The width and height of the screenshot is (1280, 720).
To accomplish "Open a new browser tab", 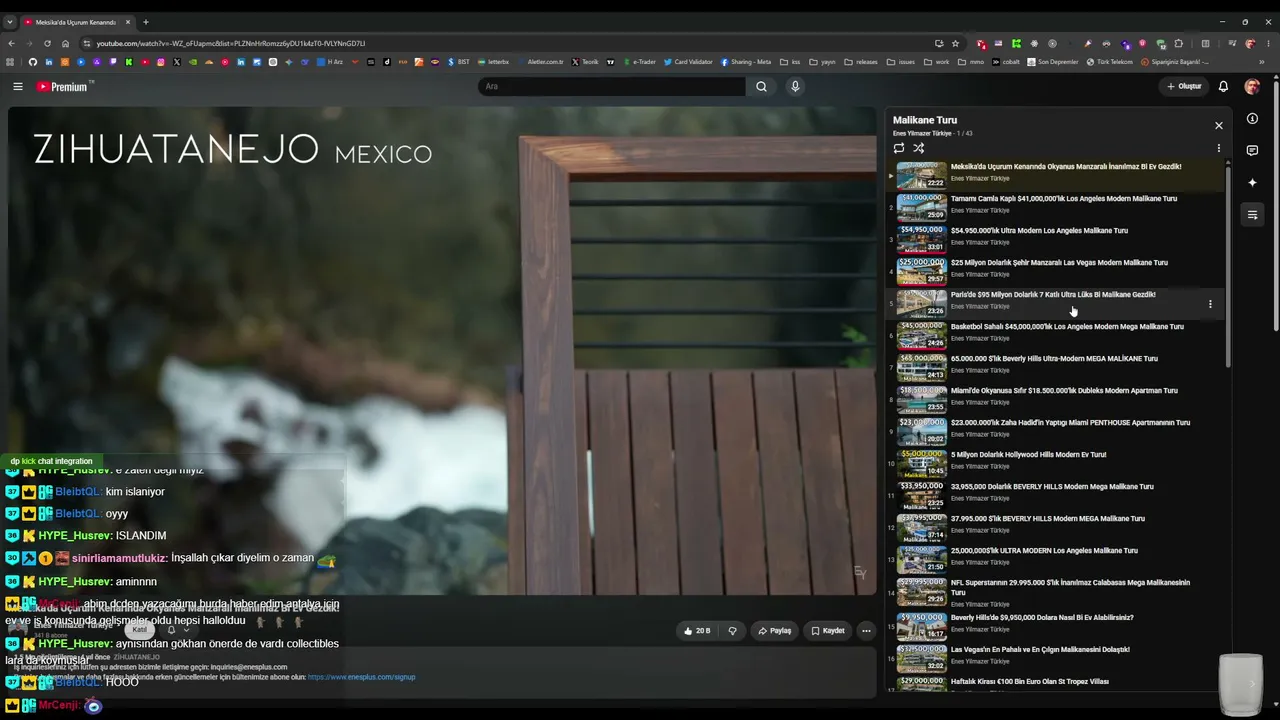I will point(146,22).
